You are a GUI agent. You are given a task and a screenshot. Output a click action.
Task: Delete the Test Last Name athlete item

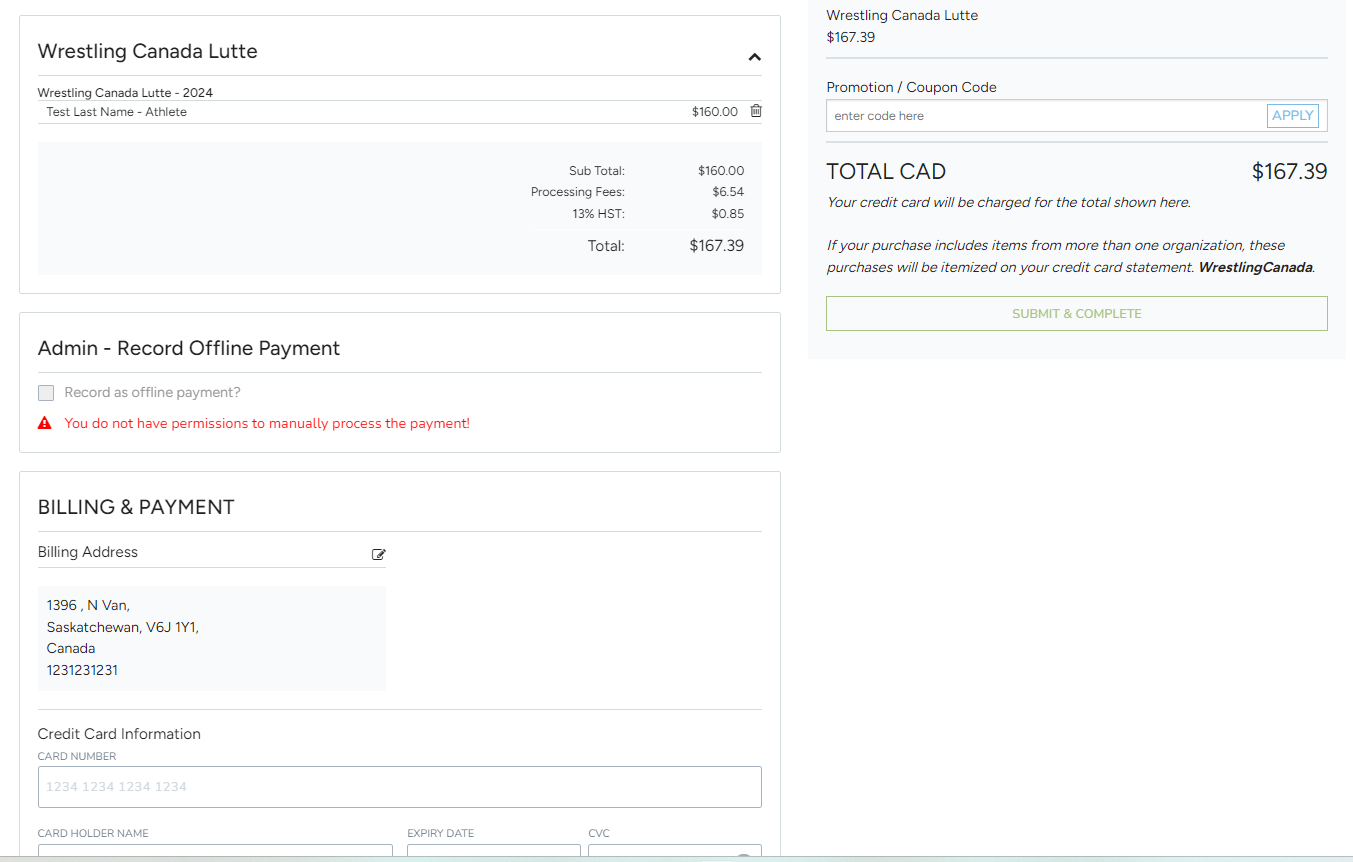click(x=756, y=111)
